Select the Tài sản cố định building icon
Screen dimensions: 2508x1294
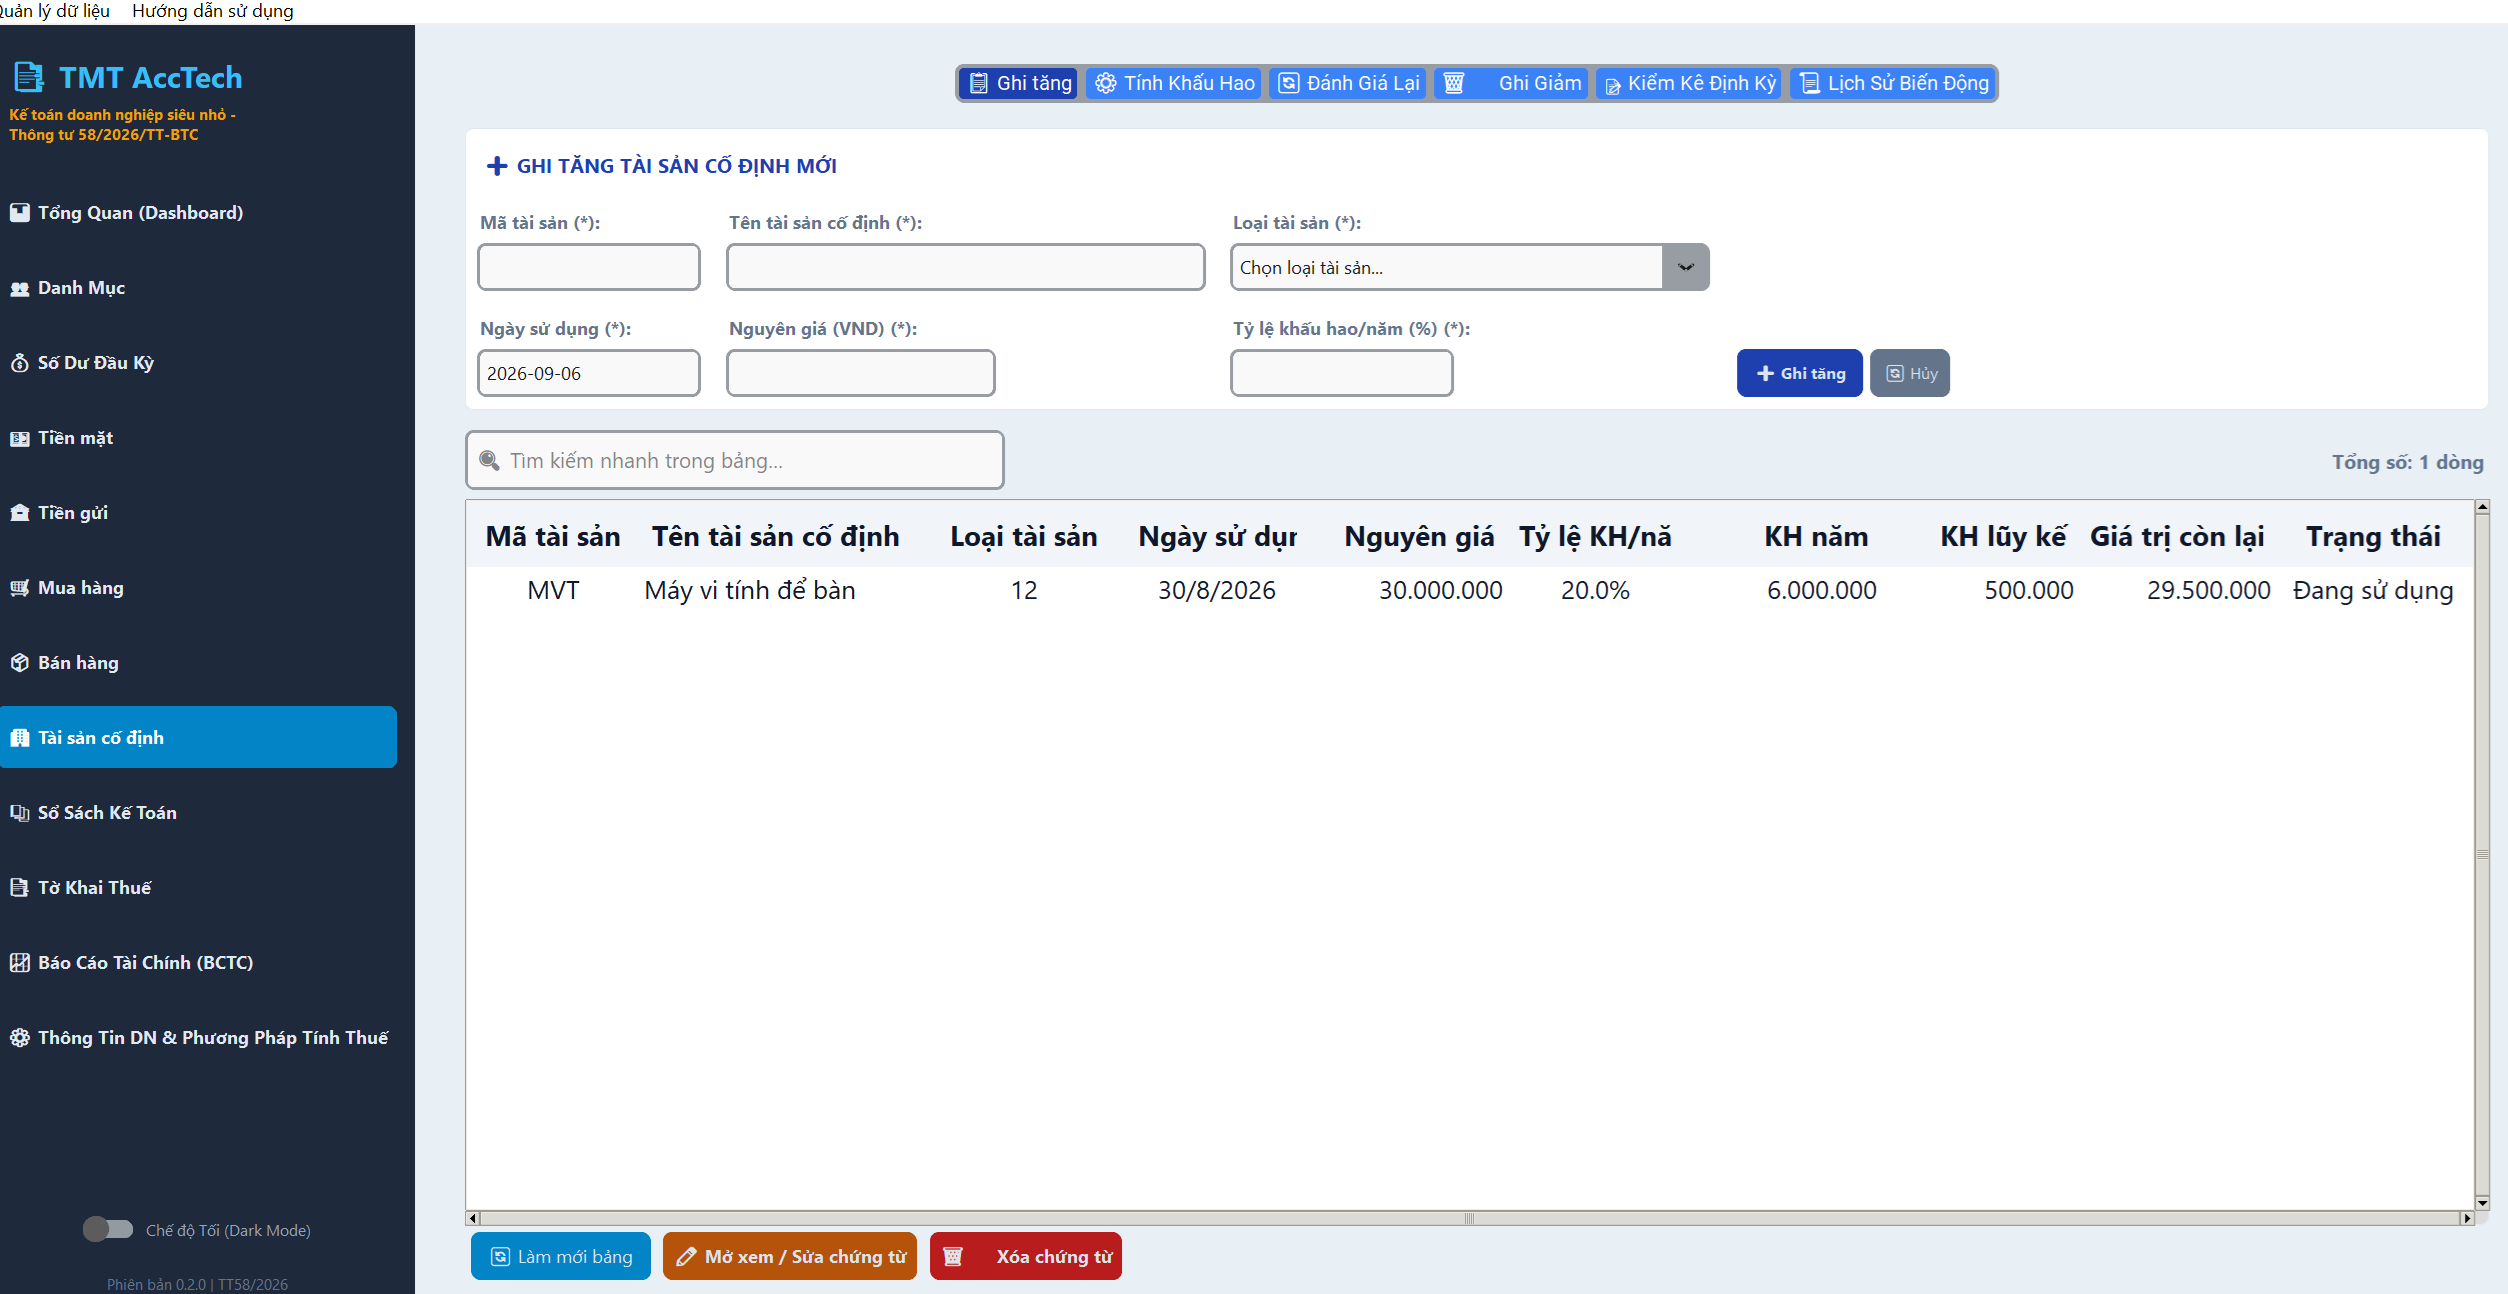[20, 738]
